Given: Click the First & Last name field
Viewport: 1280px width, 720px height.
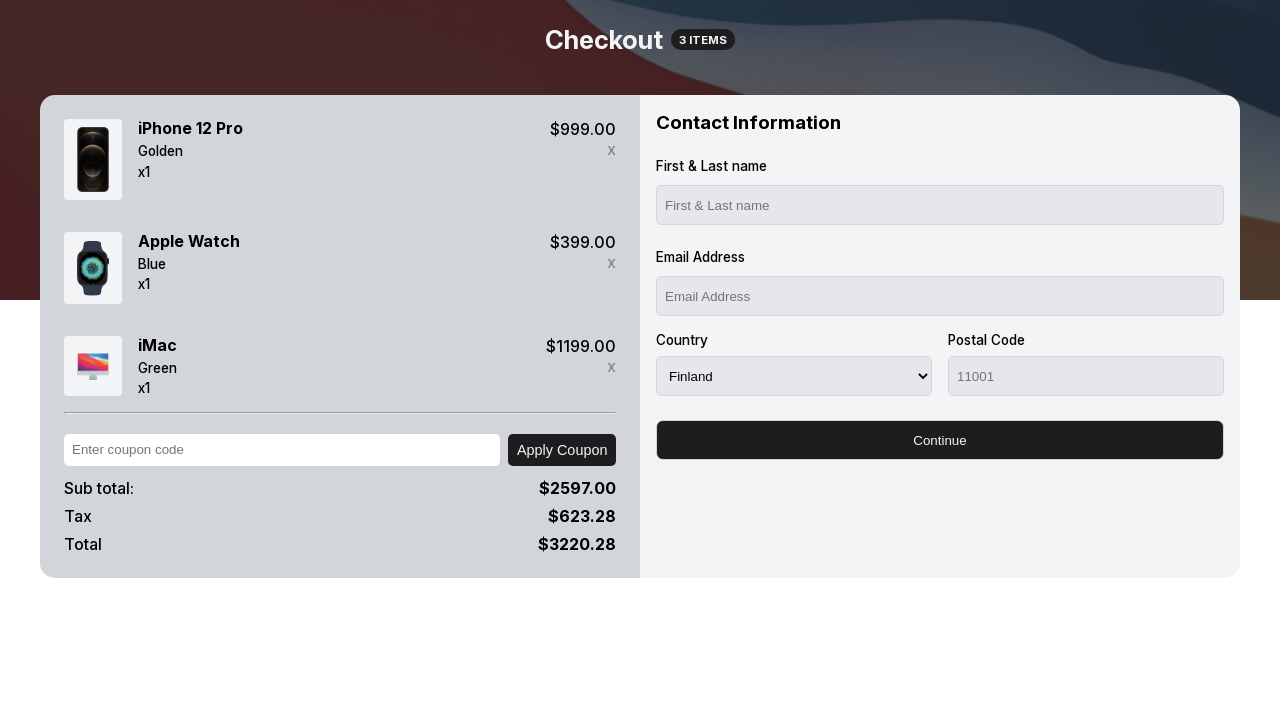Looking at the screenshot, I should pyautogui.click(x=940, y=205).
